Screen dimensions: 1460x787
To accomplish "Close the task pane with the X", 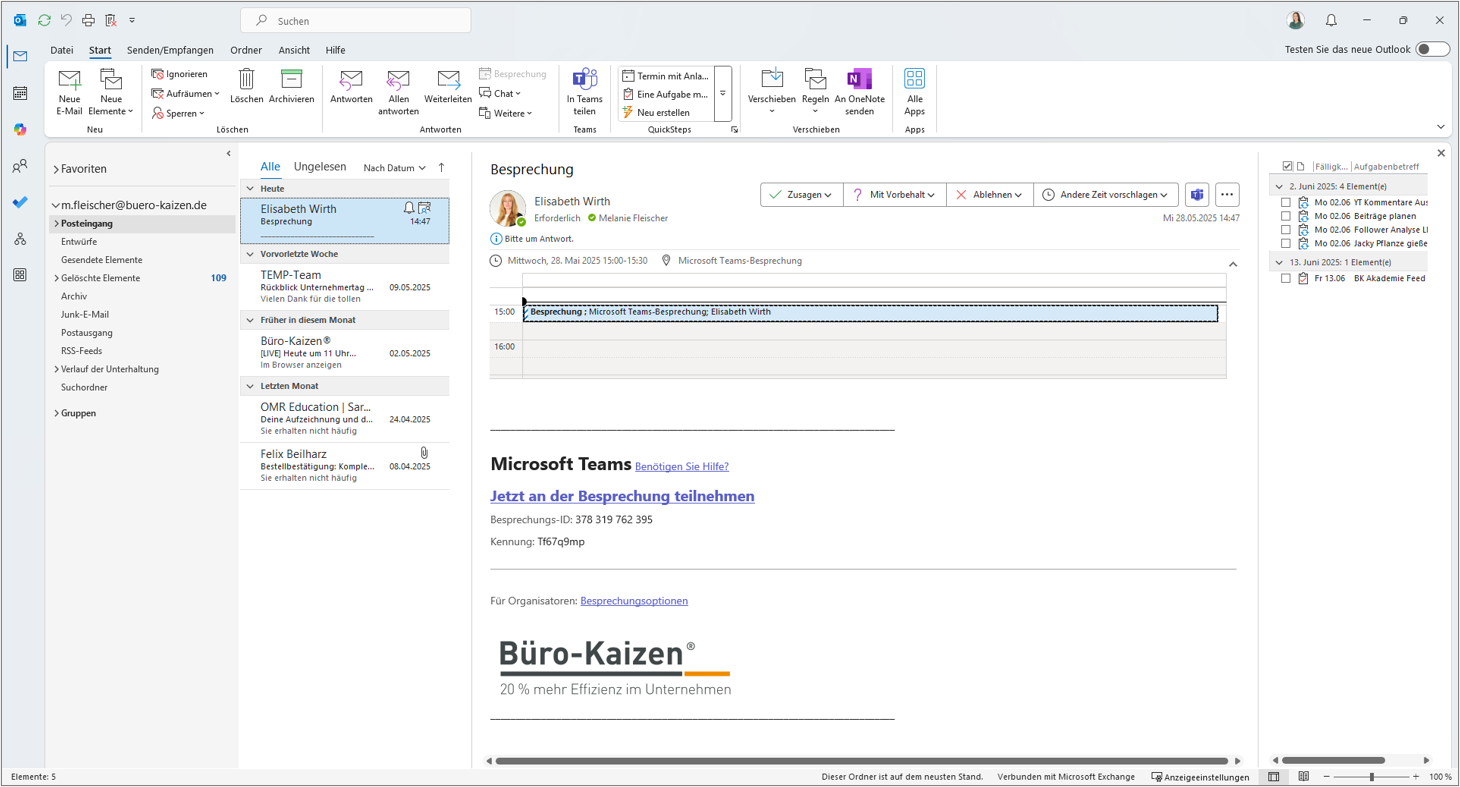I will (x=1441, y=153).
